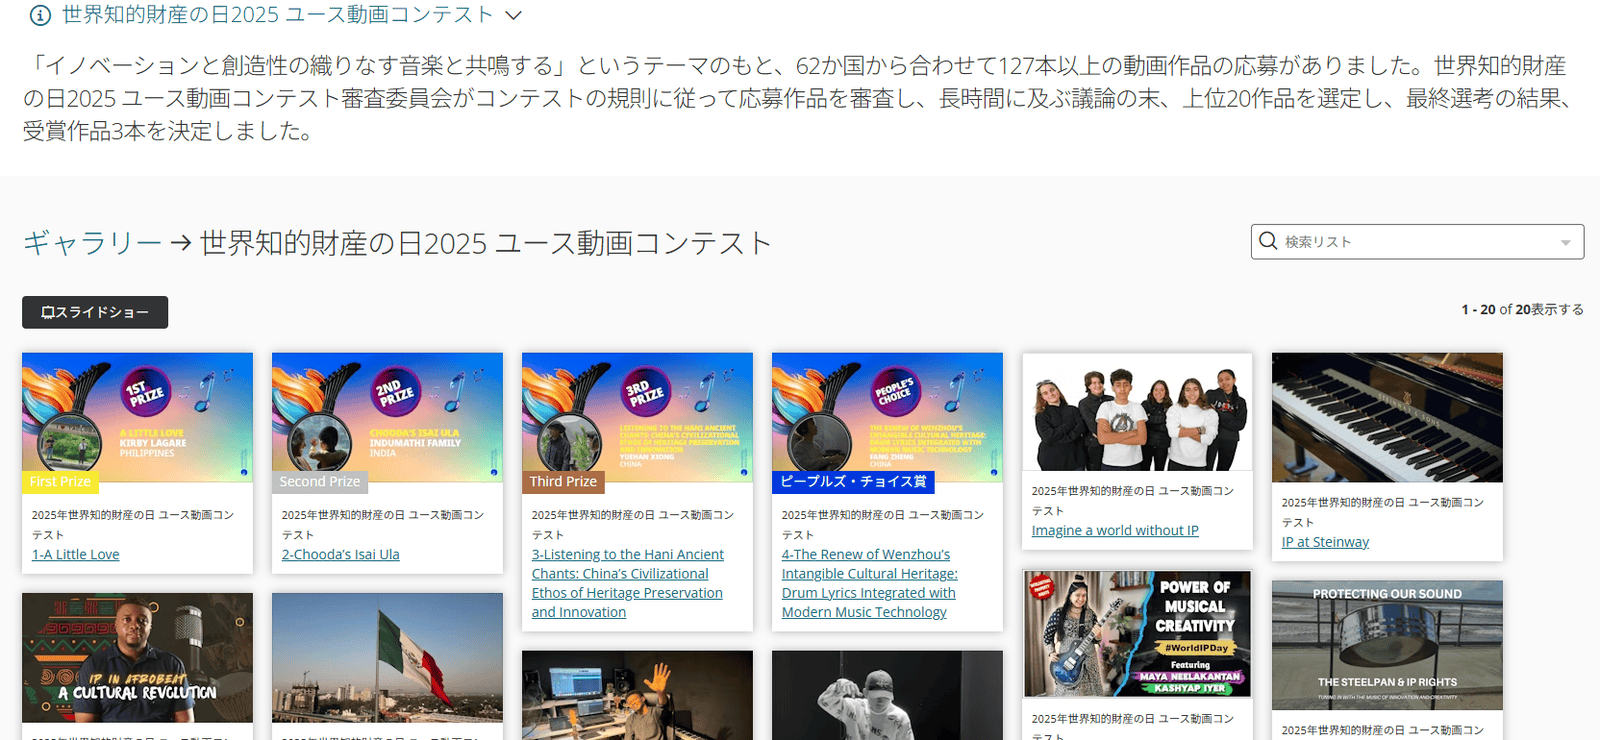Select the 2nd Prize video thumbnail
Image resolution: width=1600 pixels, height=740 pixels.
coord(387,417)
